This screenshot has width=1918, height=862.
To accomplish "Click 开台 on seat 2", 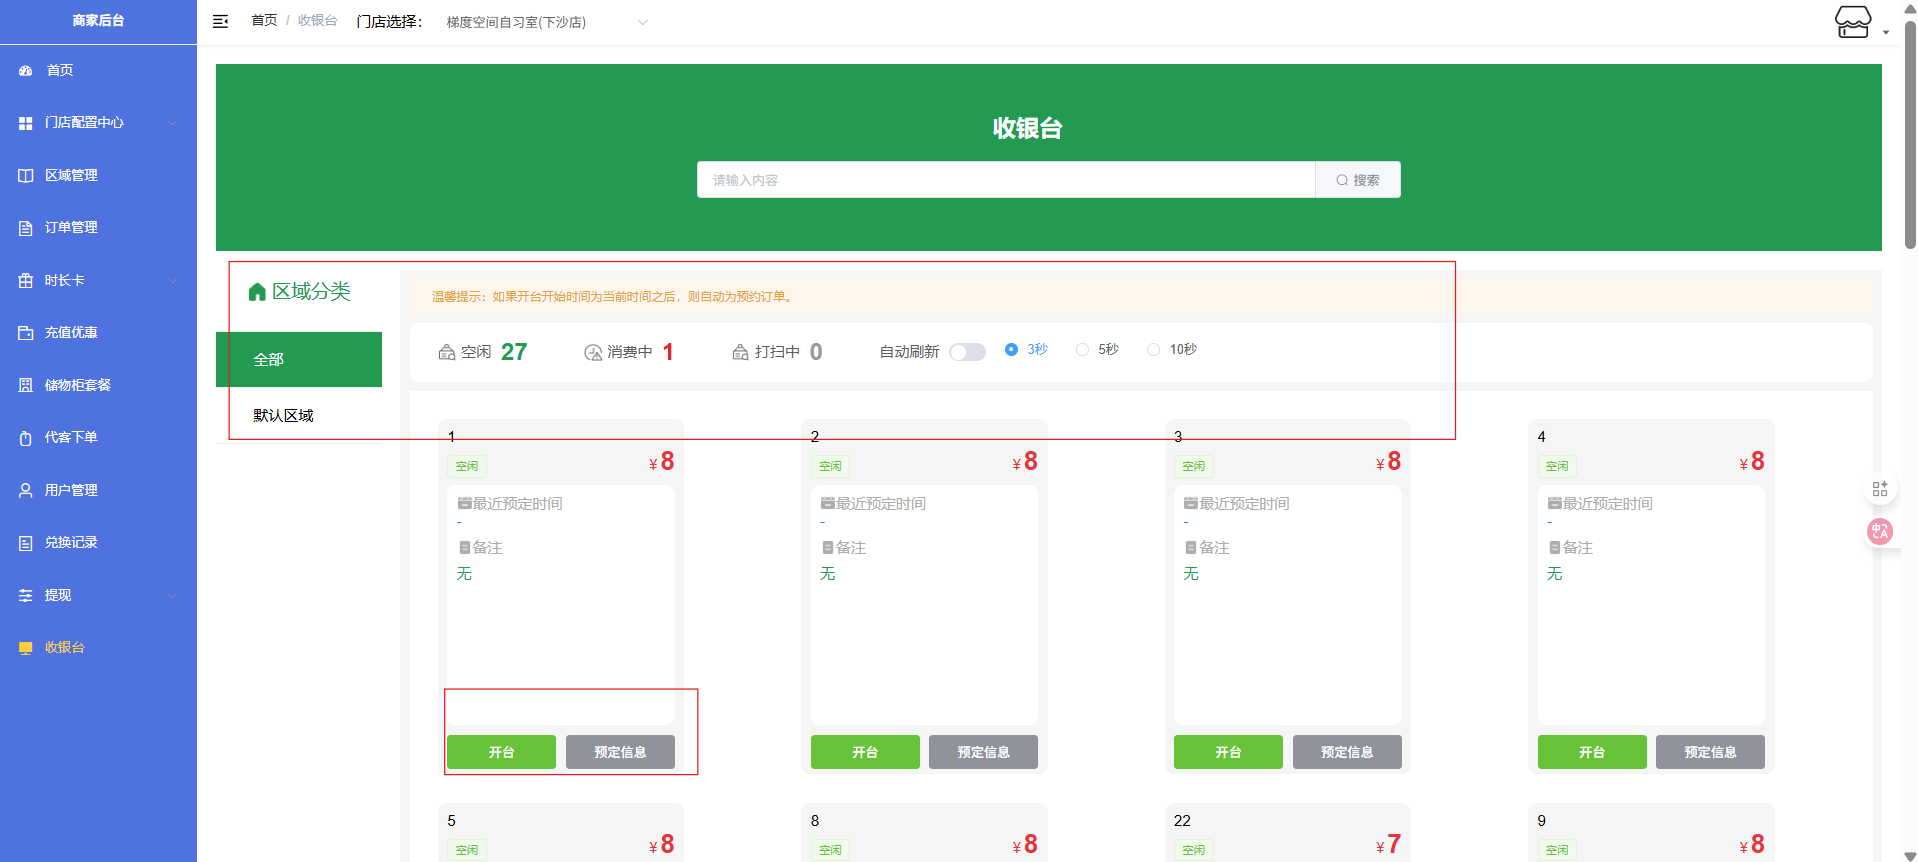I will tap(865, 752).
